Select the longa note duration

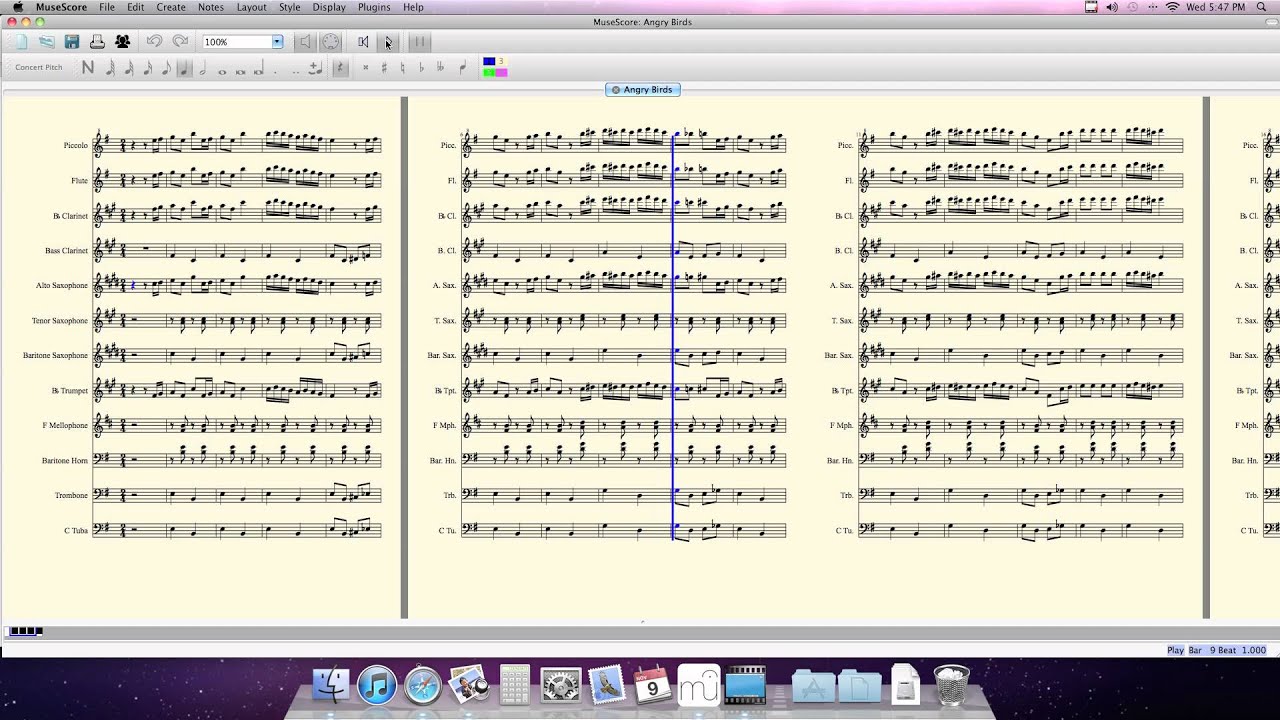click(x=259, y=69)
